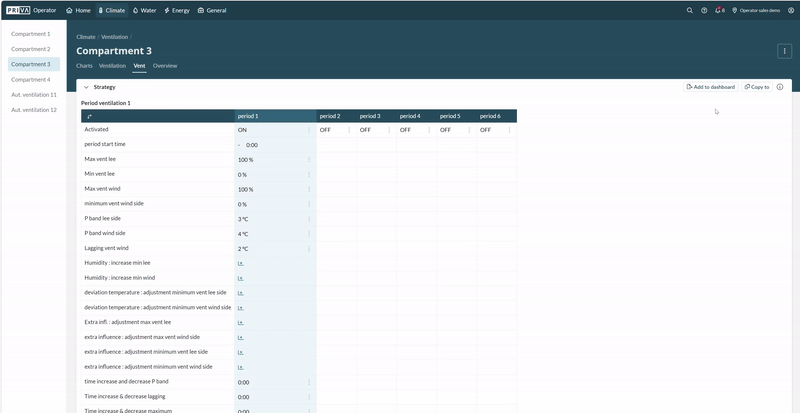Open three-dot menu of Min vent lee value

(x=309, y=175)
